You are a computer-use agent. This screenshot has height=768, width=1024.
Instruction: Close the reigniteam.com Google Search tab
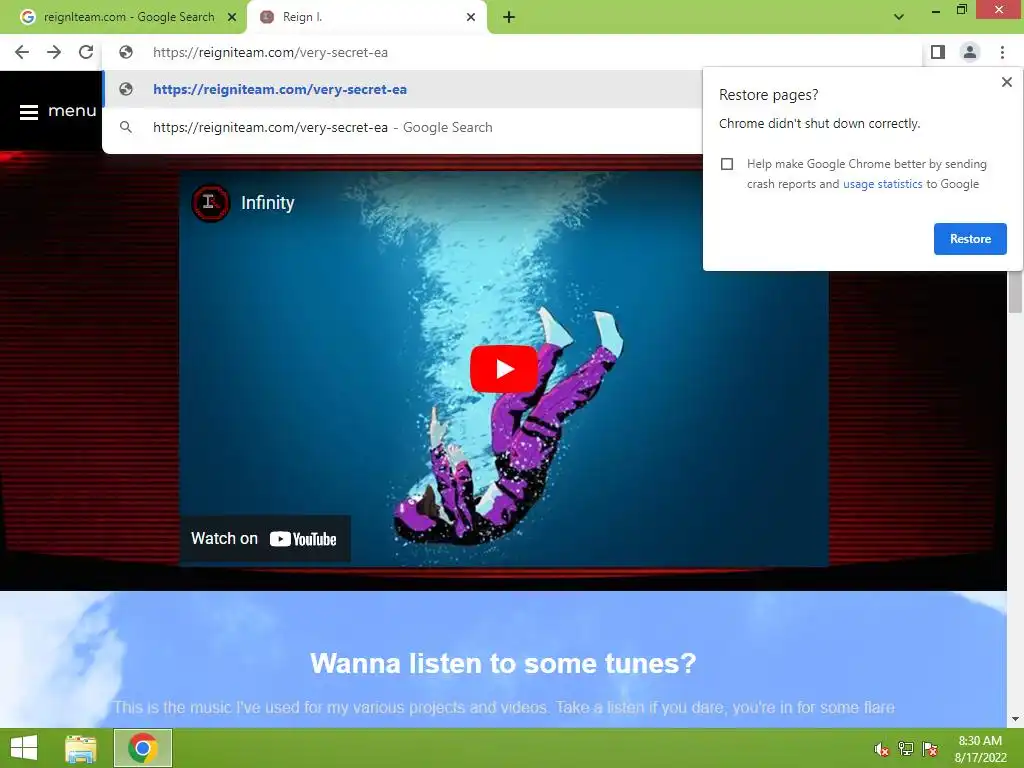[232, 17]
